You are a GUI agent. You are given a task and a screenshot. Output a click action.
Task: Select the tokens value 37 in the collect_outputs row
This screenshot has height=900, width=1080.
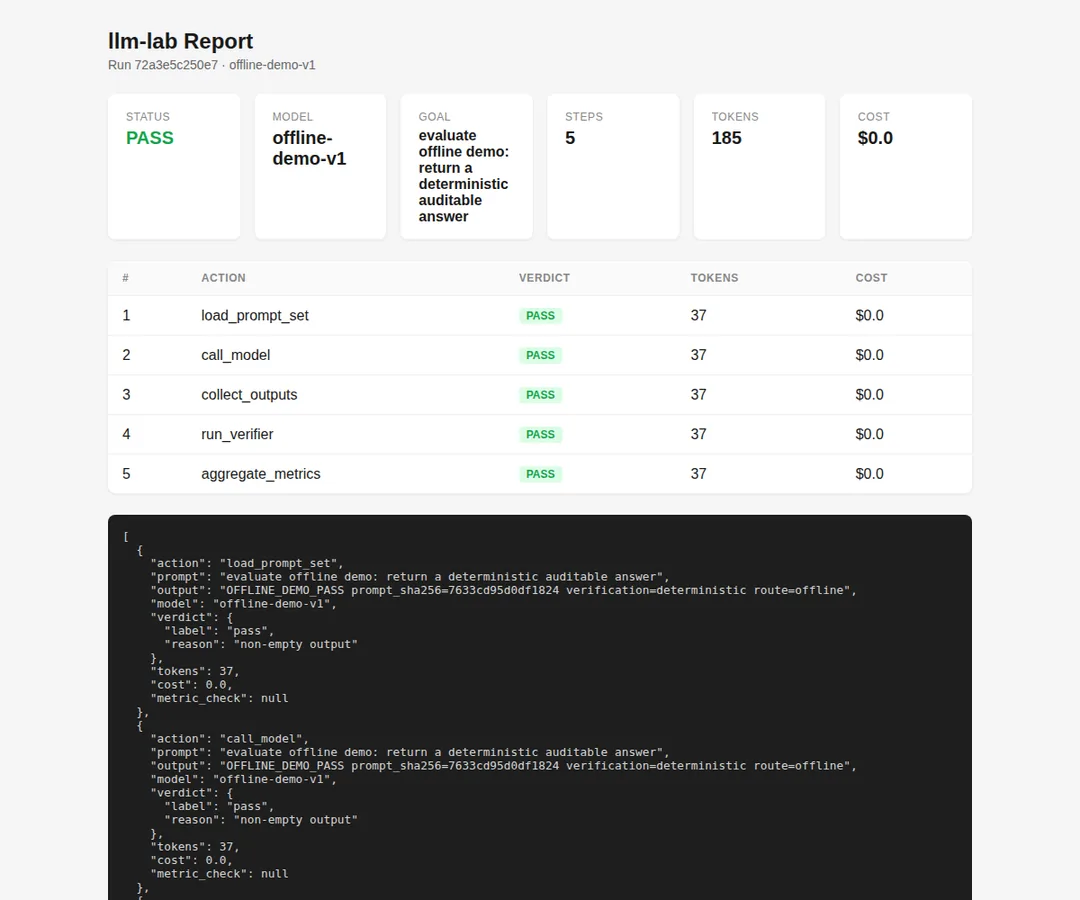pyautogui.click(x=698, y=395)
